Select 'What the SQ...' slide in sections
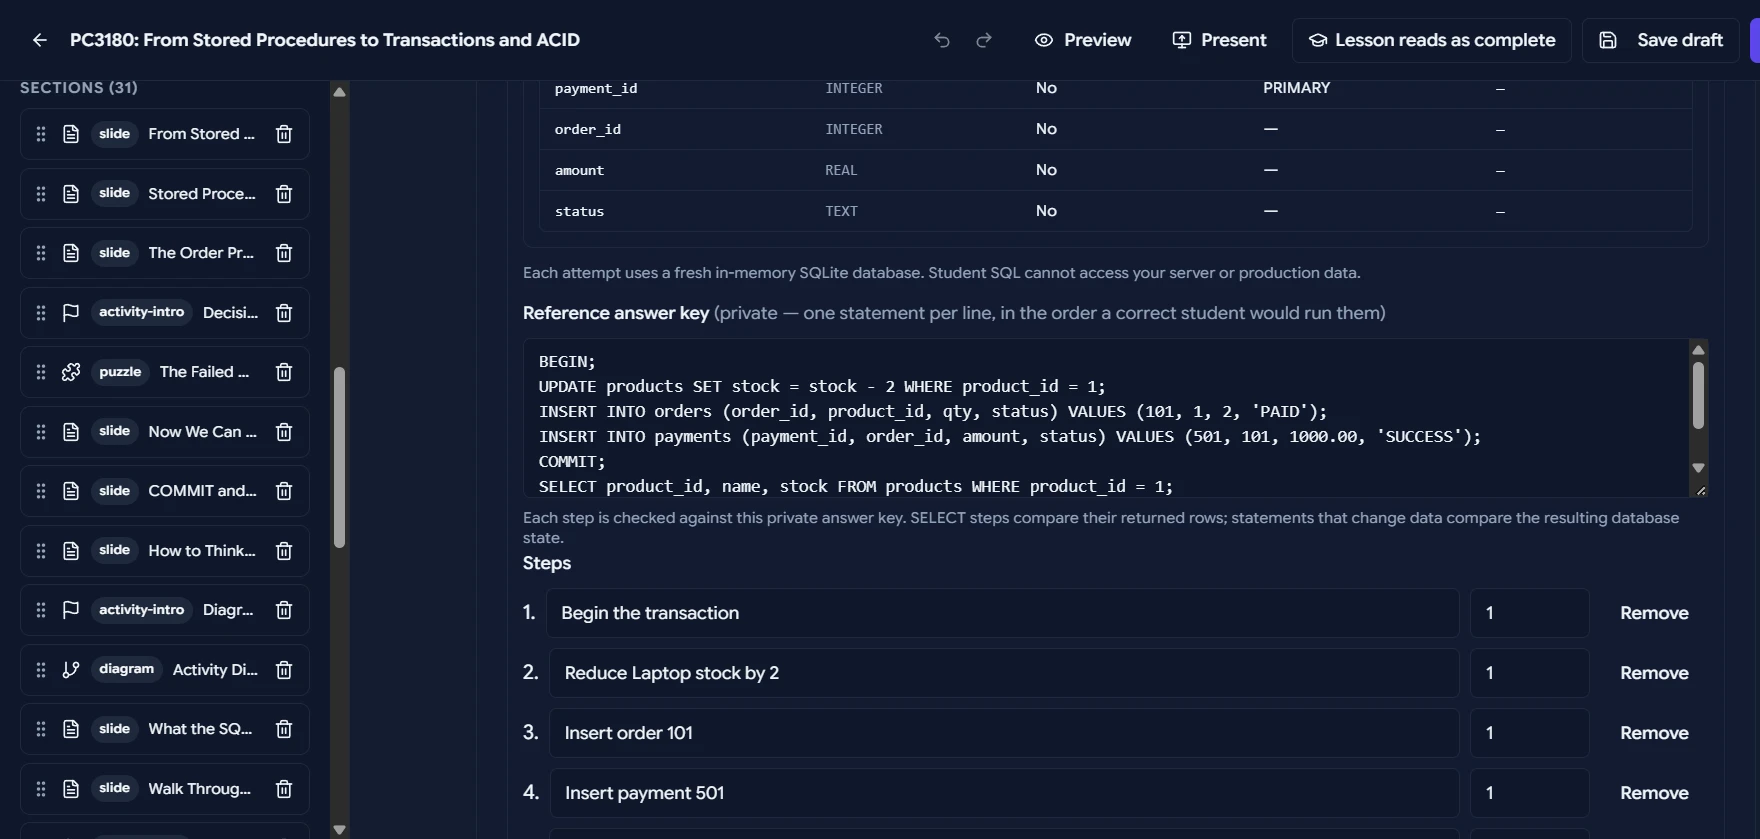This screenshot has width=1760, height=839. [165, 729]
